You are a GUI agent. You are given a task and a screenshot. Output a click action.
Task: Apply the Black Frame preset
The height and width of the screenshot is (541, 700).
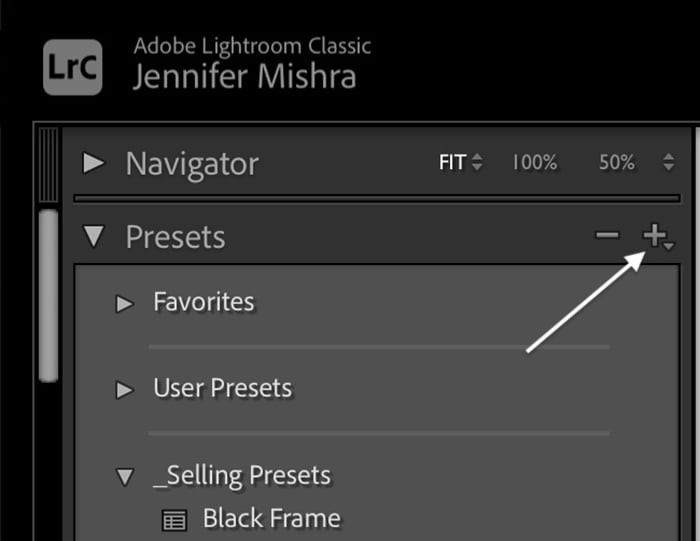tap(271, 518)
